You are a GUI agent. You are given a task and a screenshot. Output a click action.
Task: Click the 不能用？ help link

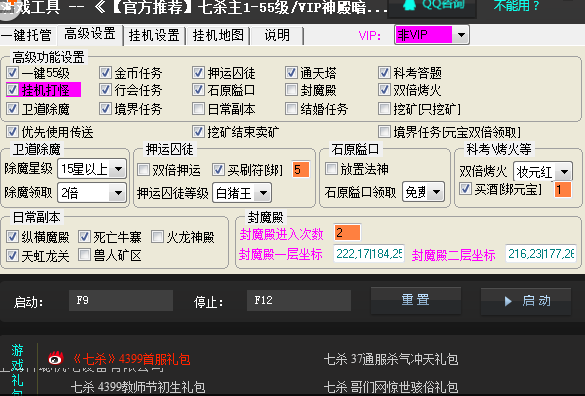516,5
